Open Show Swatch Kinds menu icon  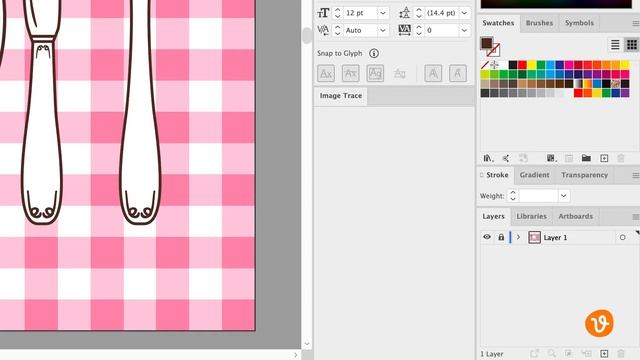(x=551, y=158)
